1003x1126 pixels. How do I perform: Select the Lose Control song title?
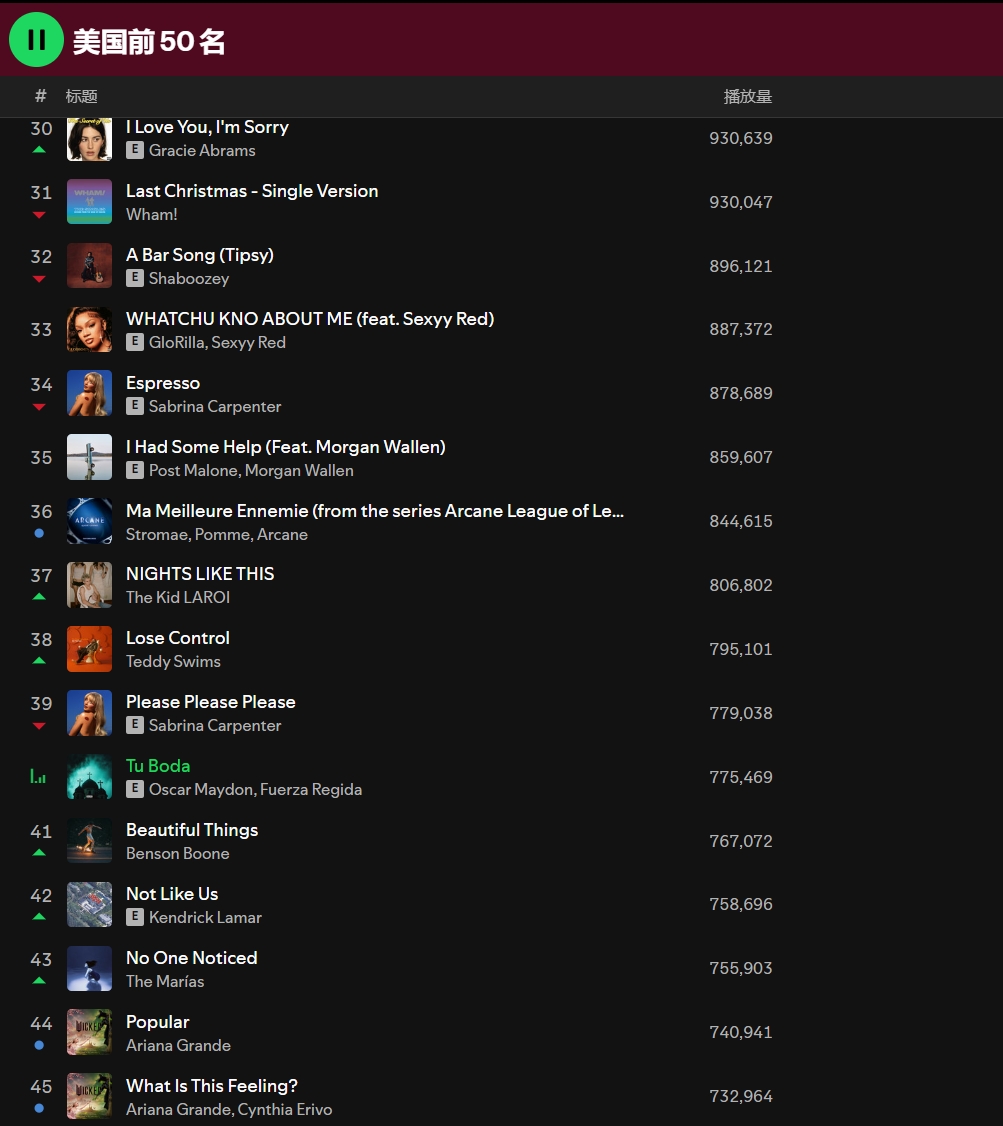tap(178, 638)
